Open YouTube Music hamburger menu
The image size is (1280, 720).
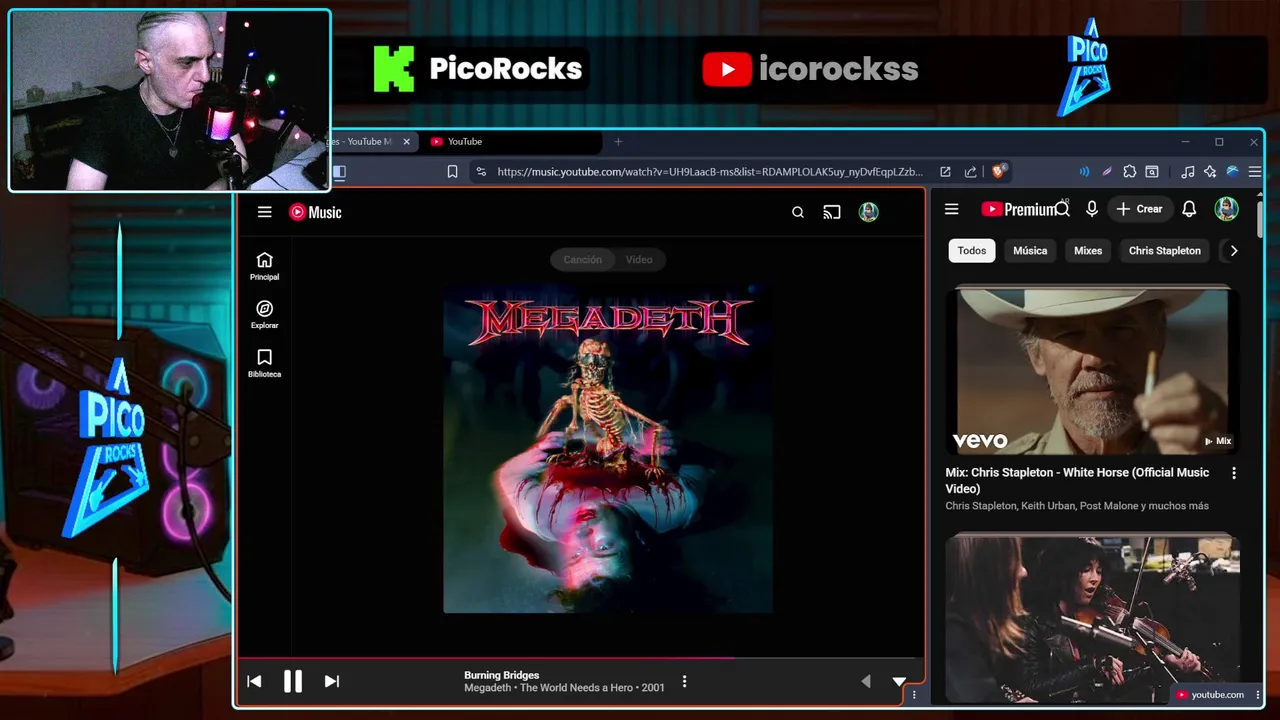tap(264, 212)
